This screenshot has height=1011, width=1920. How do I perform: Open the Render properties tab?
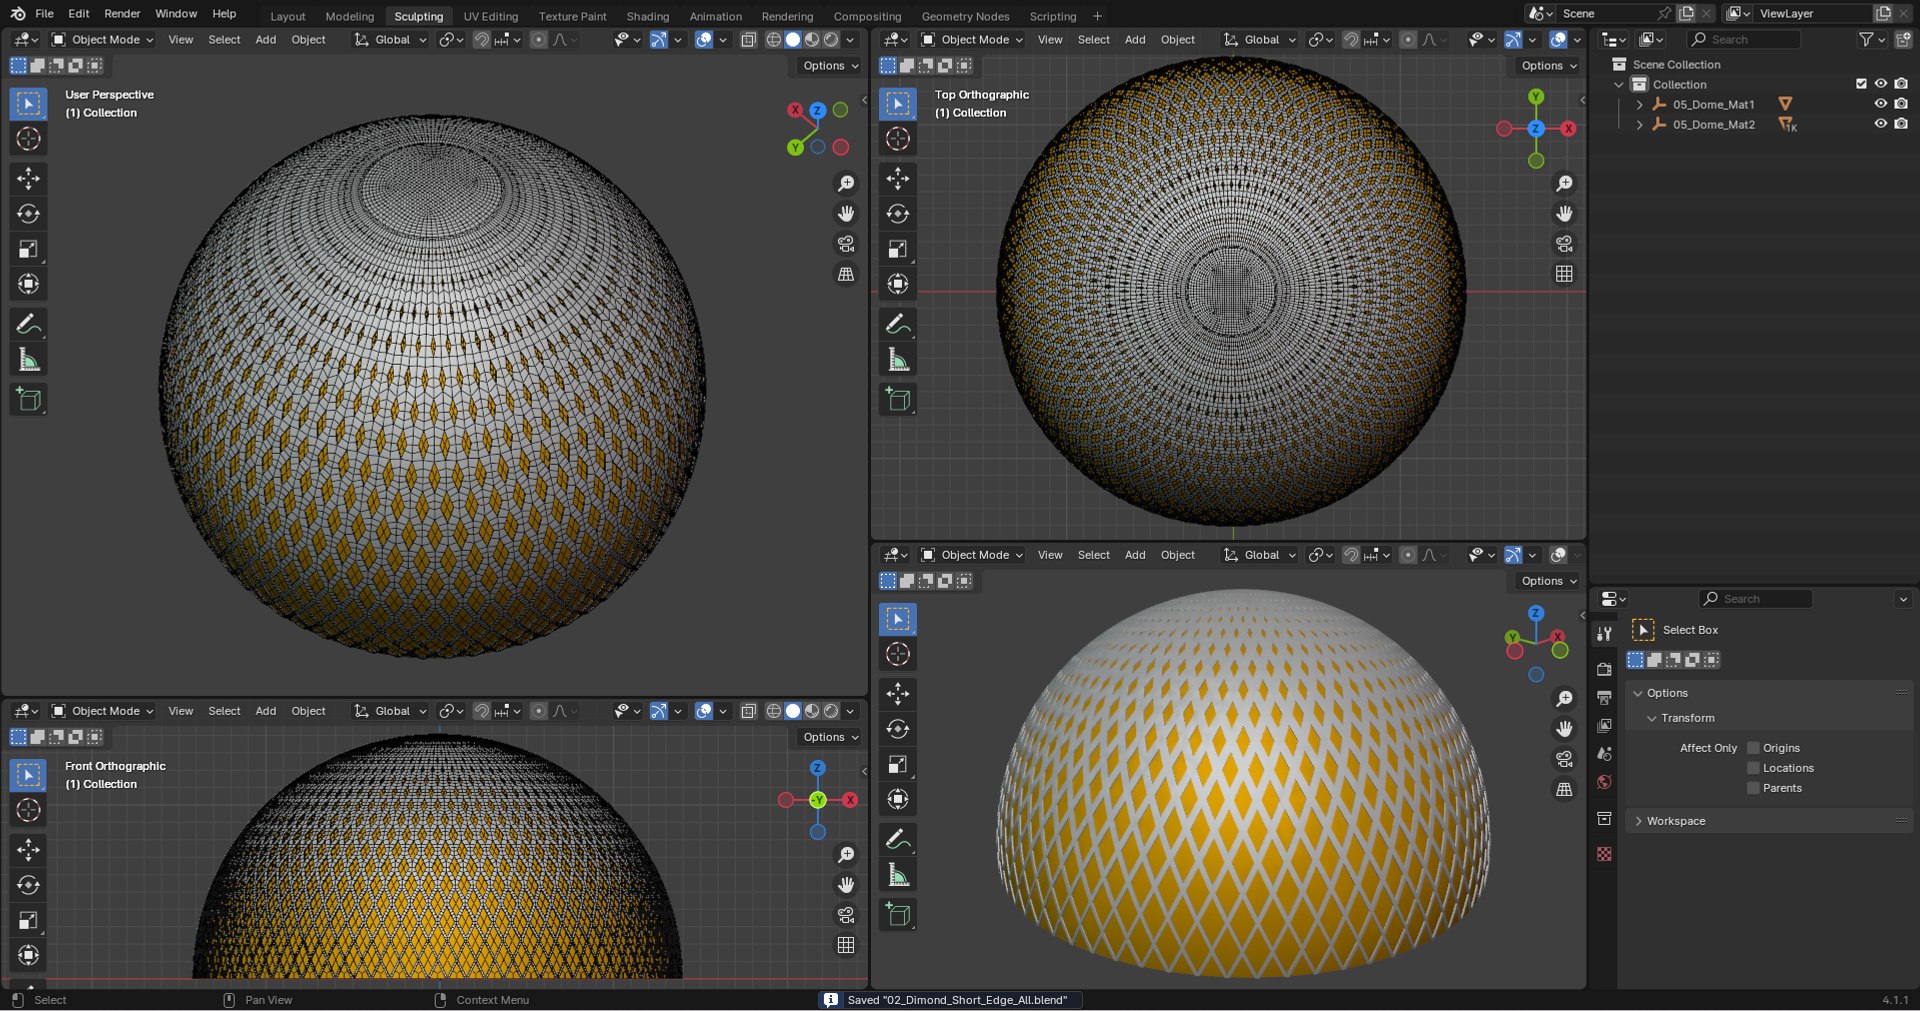1604,669
